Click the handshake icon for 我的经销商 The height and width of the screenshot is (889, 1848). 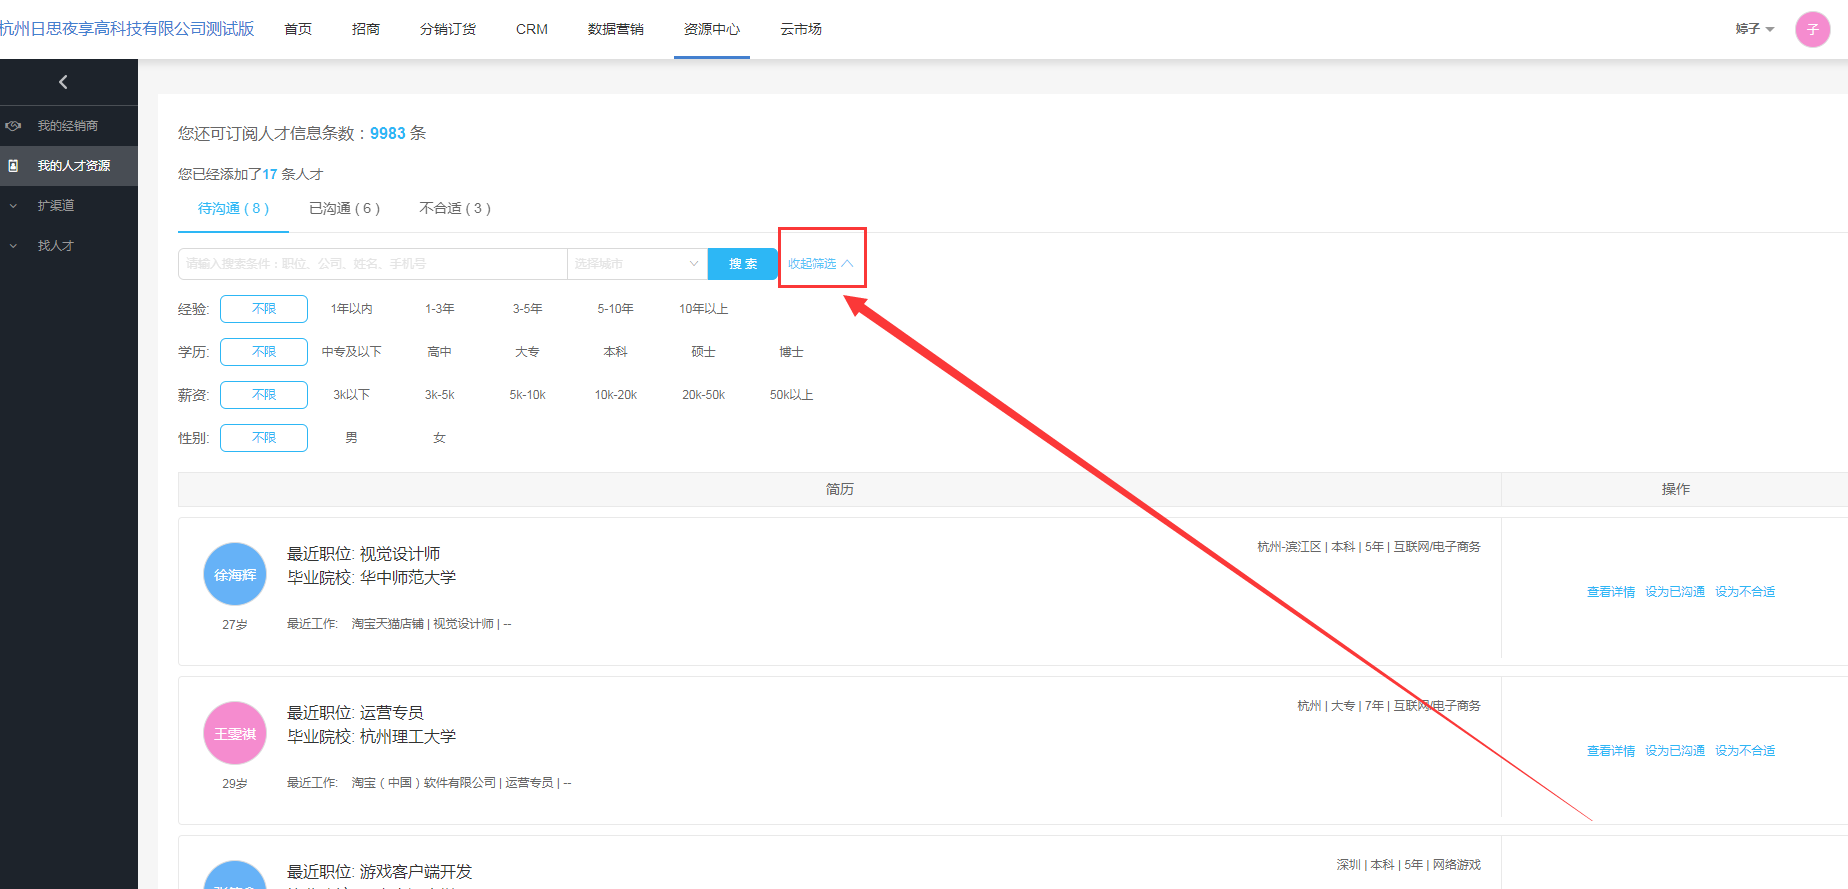pos(13,126)
